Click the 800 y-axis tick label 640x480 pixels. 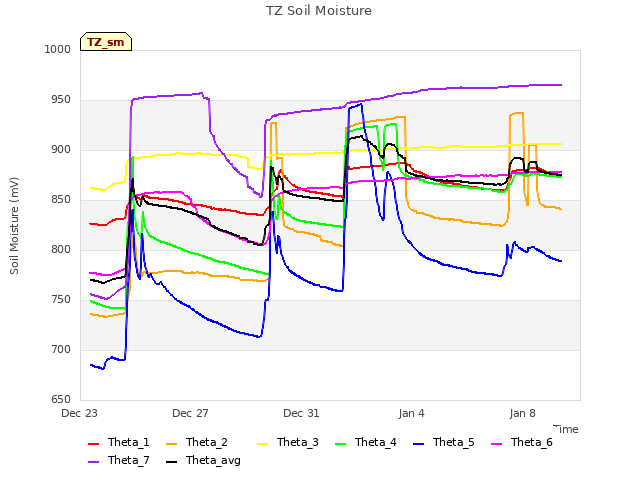(61, 249)
